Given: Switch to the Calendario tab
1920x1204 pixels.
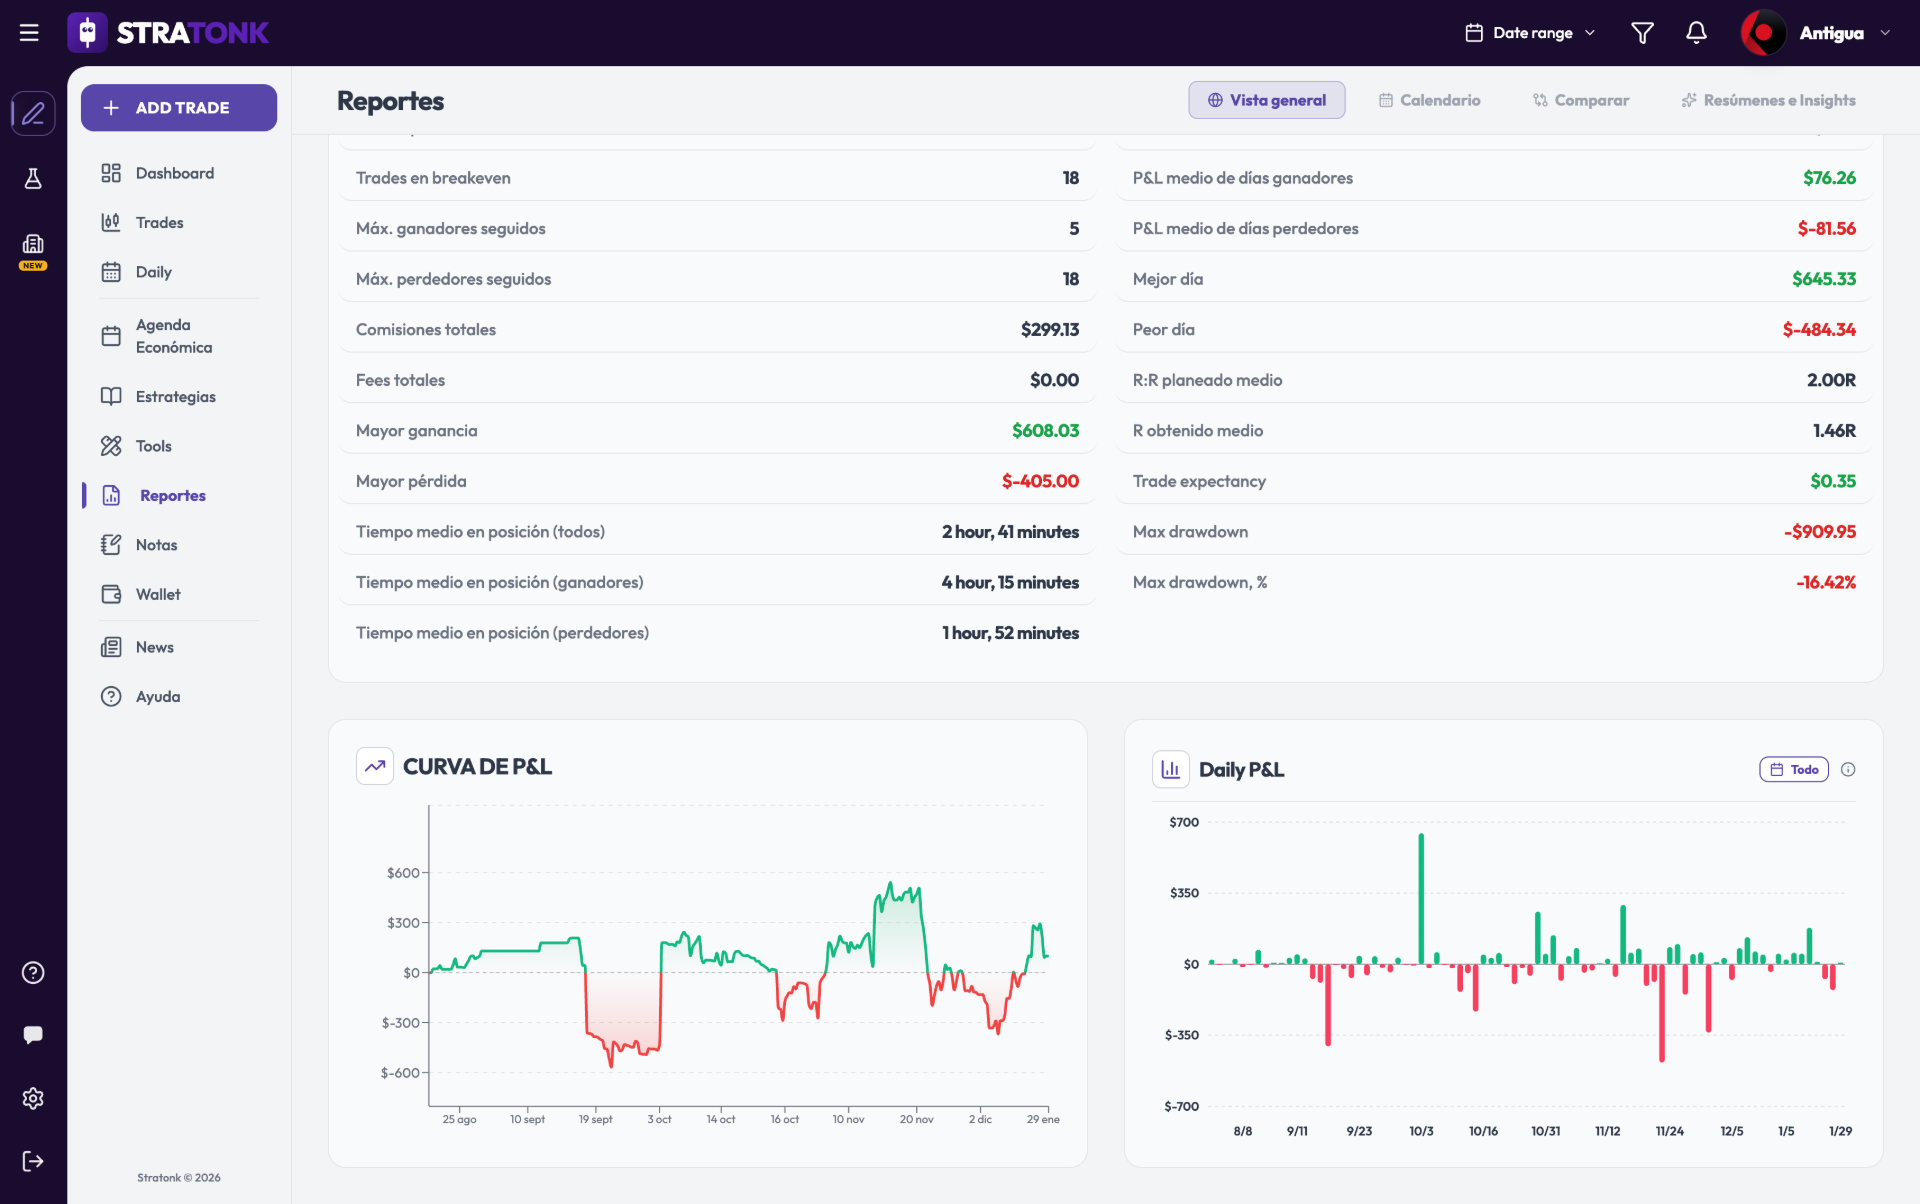Looking at the screenshot, I should [1429, 100].
